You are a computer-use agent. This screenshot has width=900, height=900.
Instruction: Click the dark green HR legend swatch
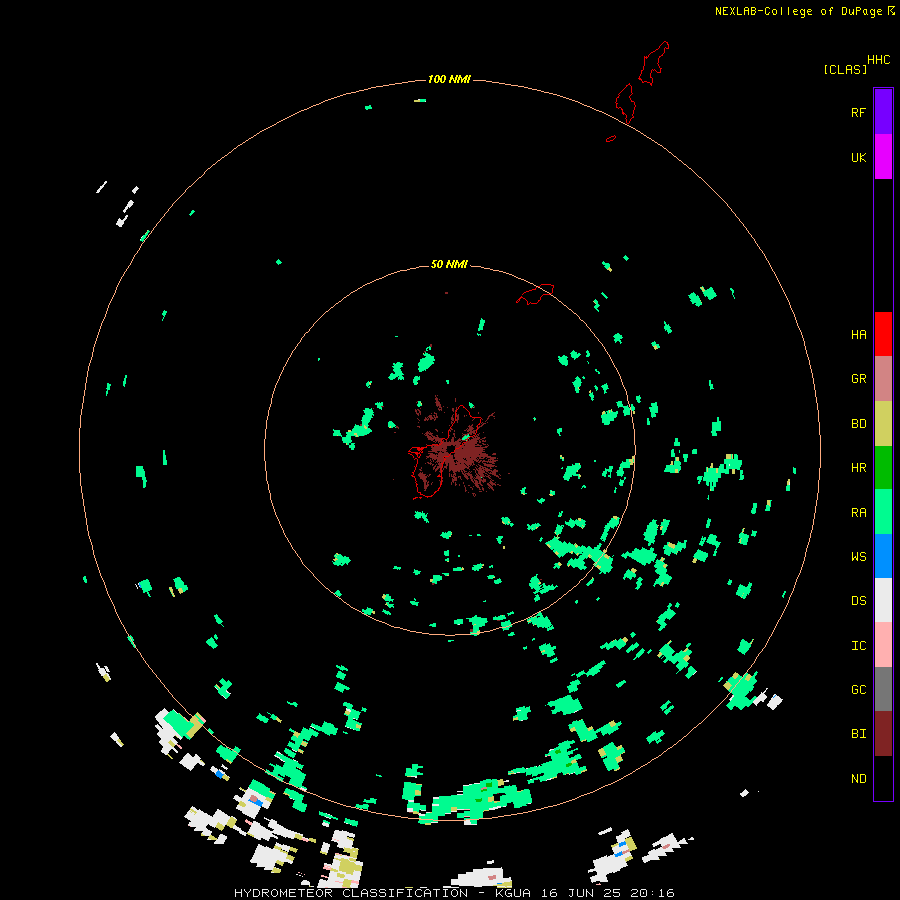click(x=883, y=467)
